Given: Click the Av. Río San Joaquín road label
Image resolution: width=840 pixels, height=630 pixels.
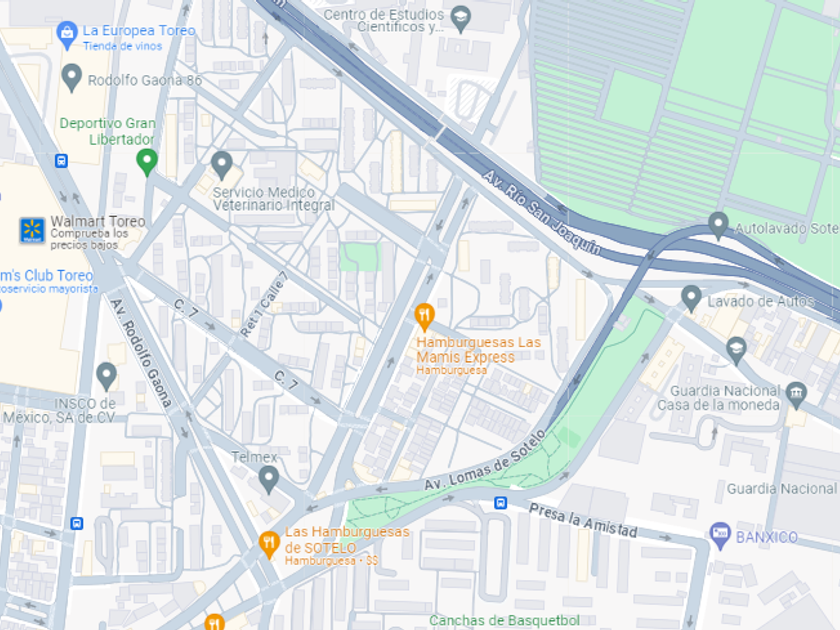Looking at the screenshot, I should pos(542,212).
